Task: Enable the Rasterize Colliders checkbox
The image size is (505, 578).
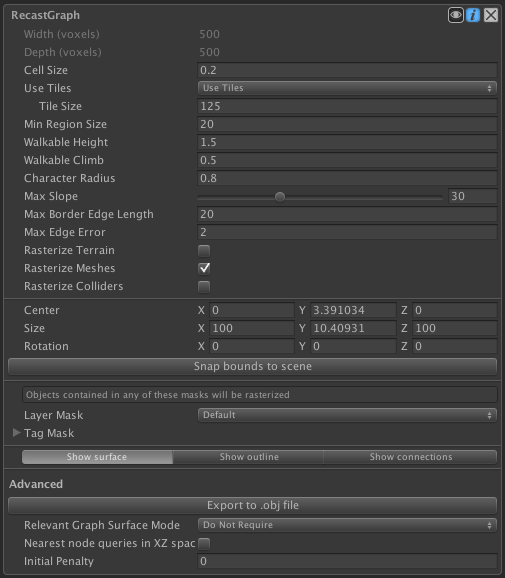Action: [x=204, y=286]
